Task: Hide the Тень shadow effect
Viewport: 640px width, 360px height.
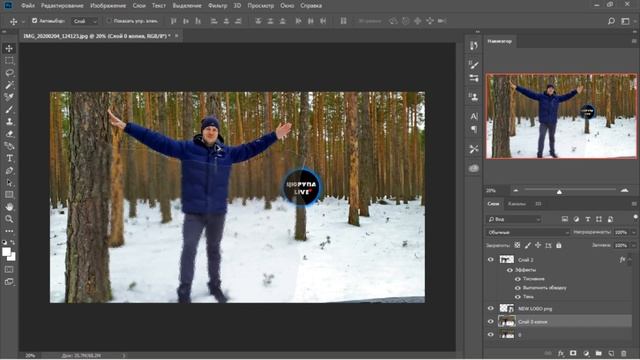Action: point(518,297)
